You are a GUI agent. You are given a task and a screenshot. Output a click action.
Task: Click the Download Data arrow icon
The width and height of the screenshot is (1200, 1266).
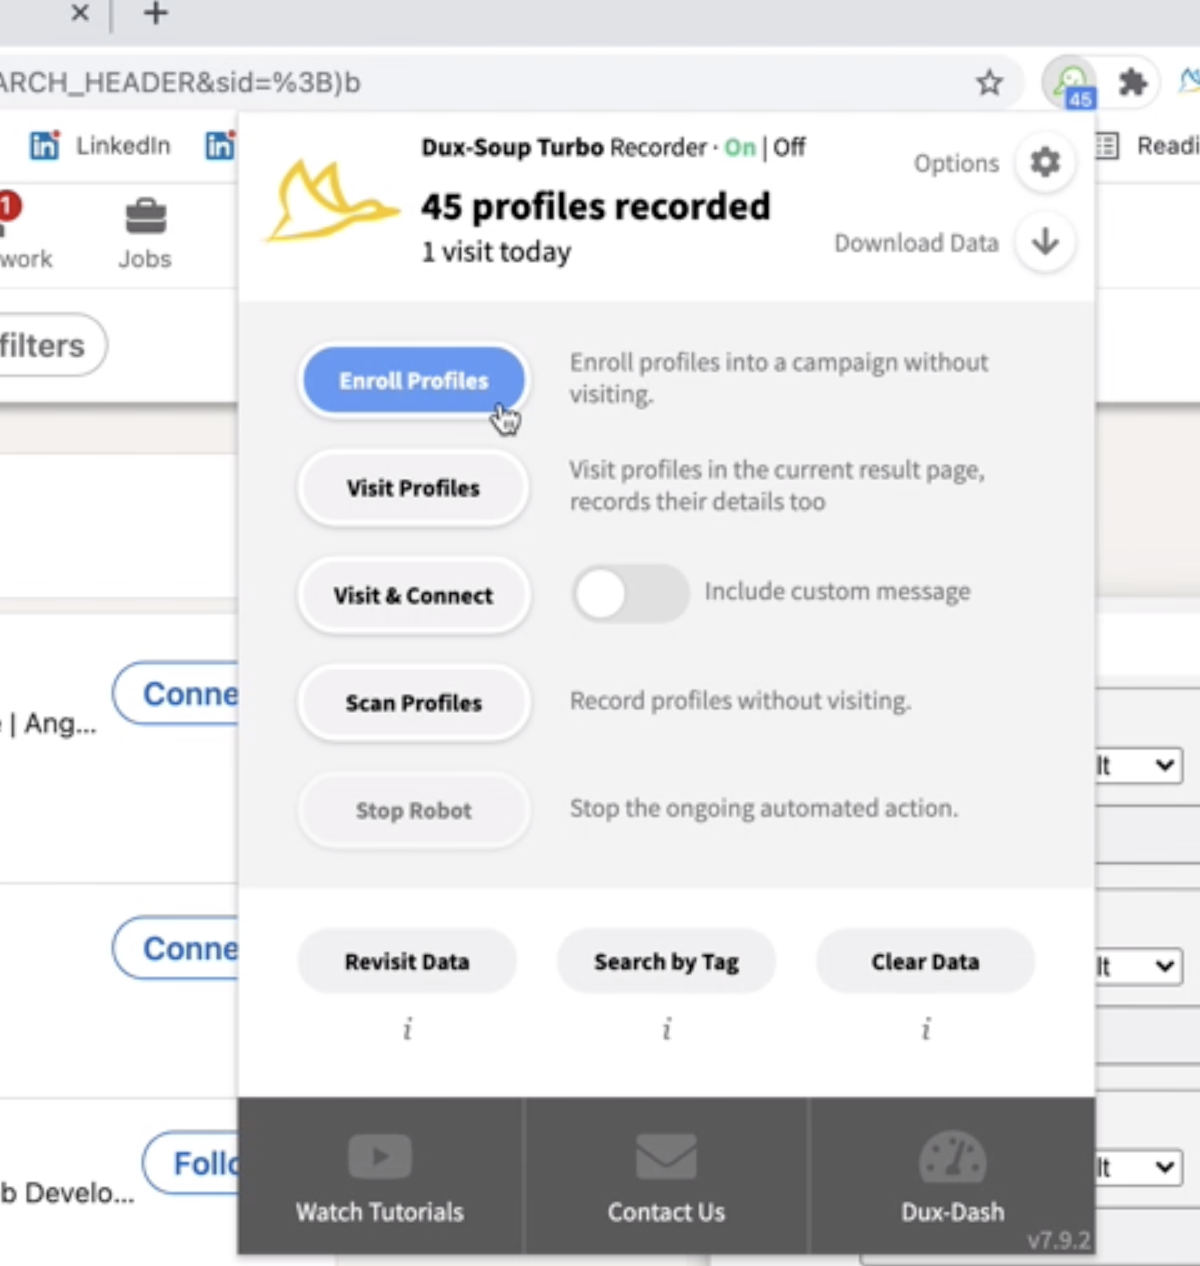tap(1045, 242)
